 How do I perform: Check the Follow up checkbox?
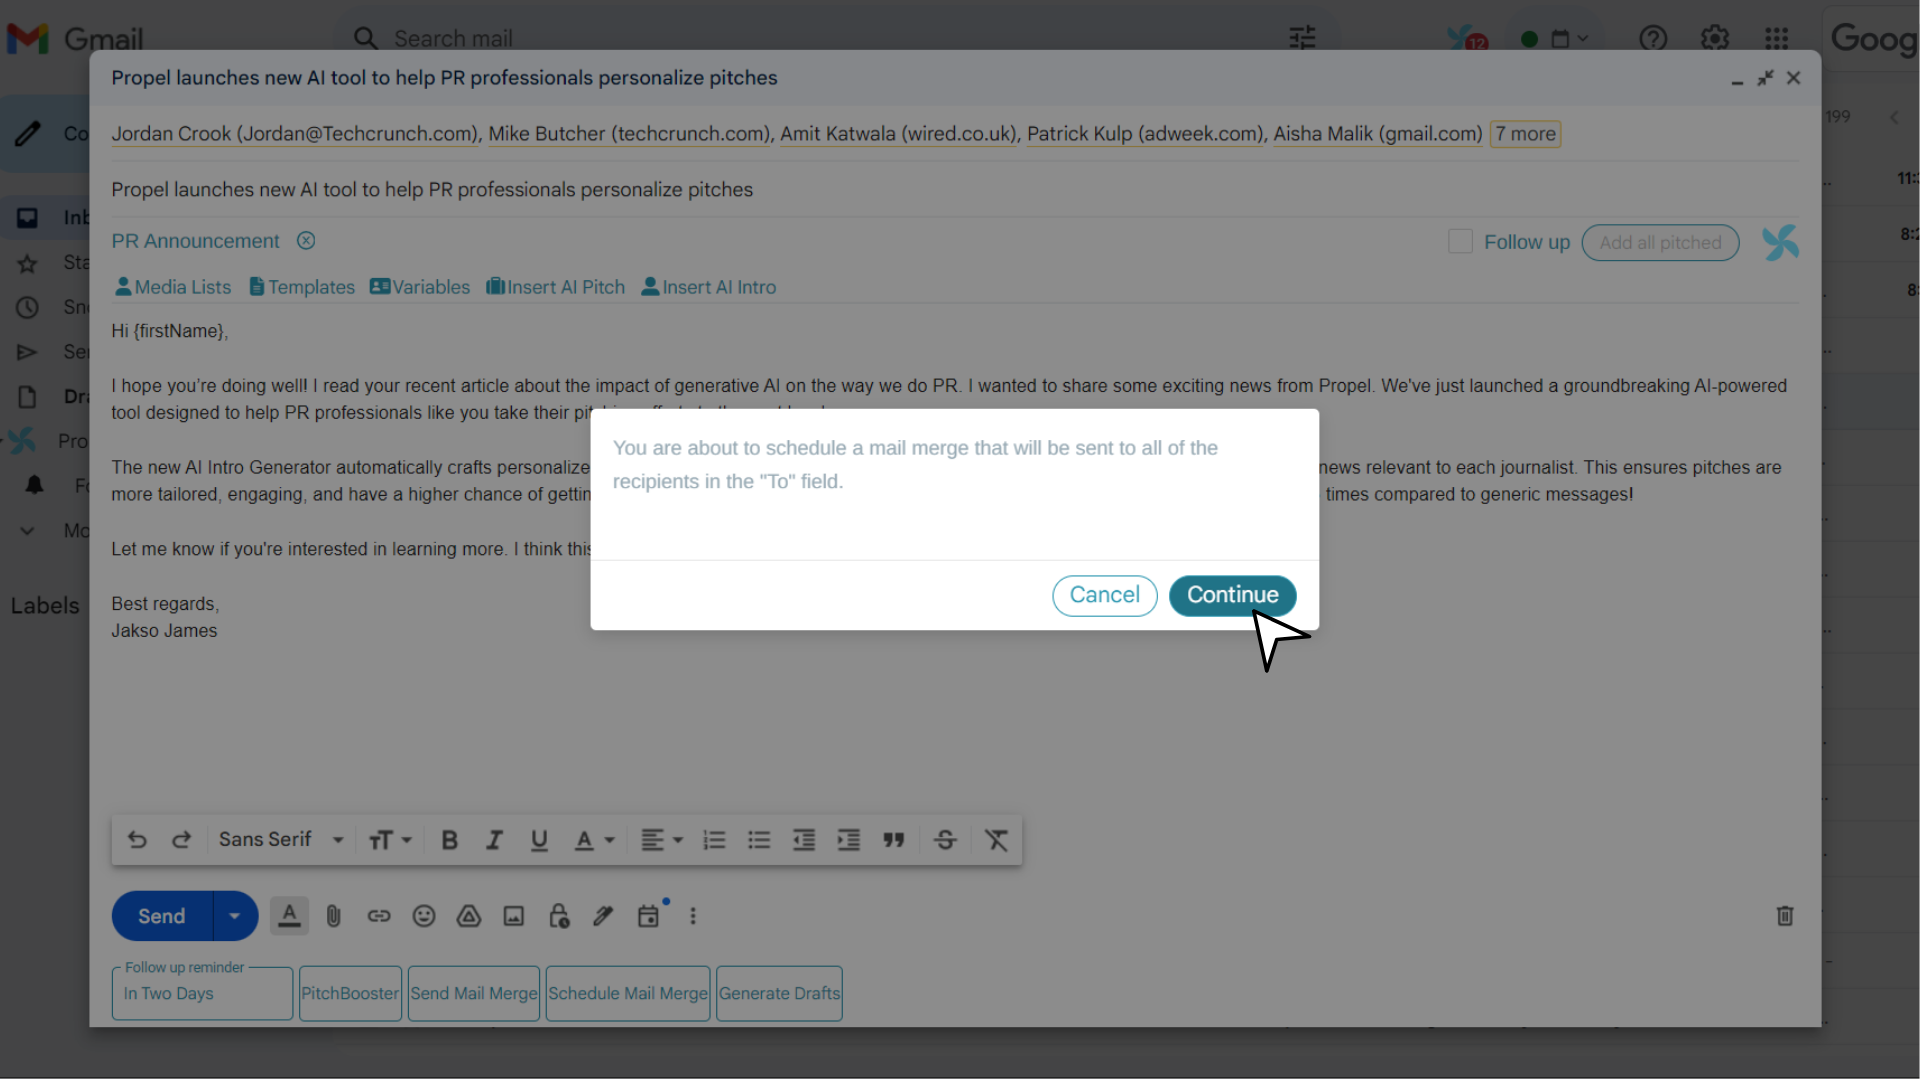click(1460, 242)
